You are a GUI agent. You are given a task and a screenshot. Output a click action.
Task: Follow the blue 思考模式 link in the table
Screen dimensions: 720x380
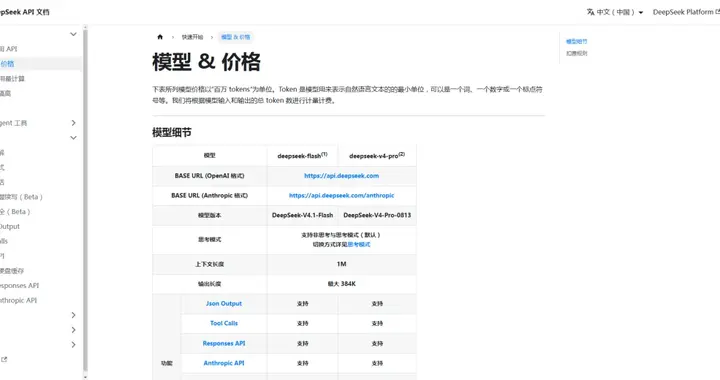point(359,245)
